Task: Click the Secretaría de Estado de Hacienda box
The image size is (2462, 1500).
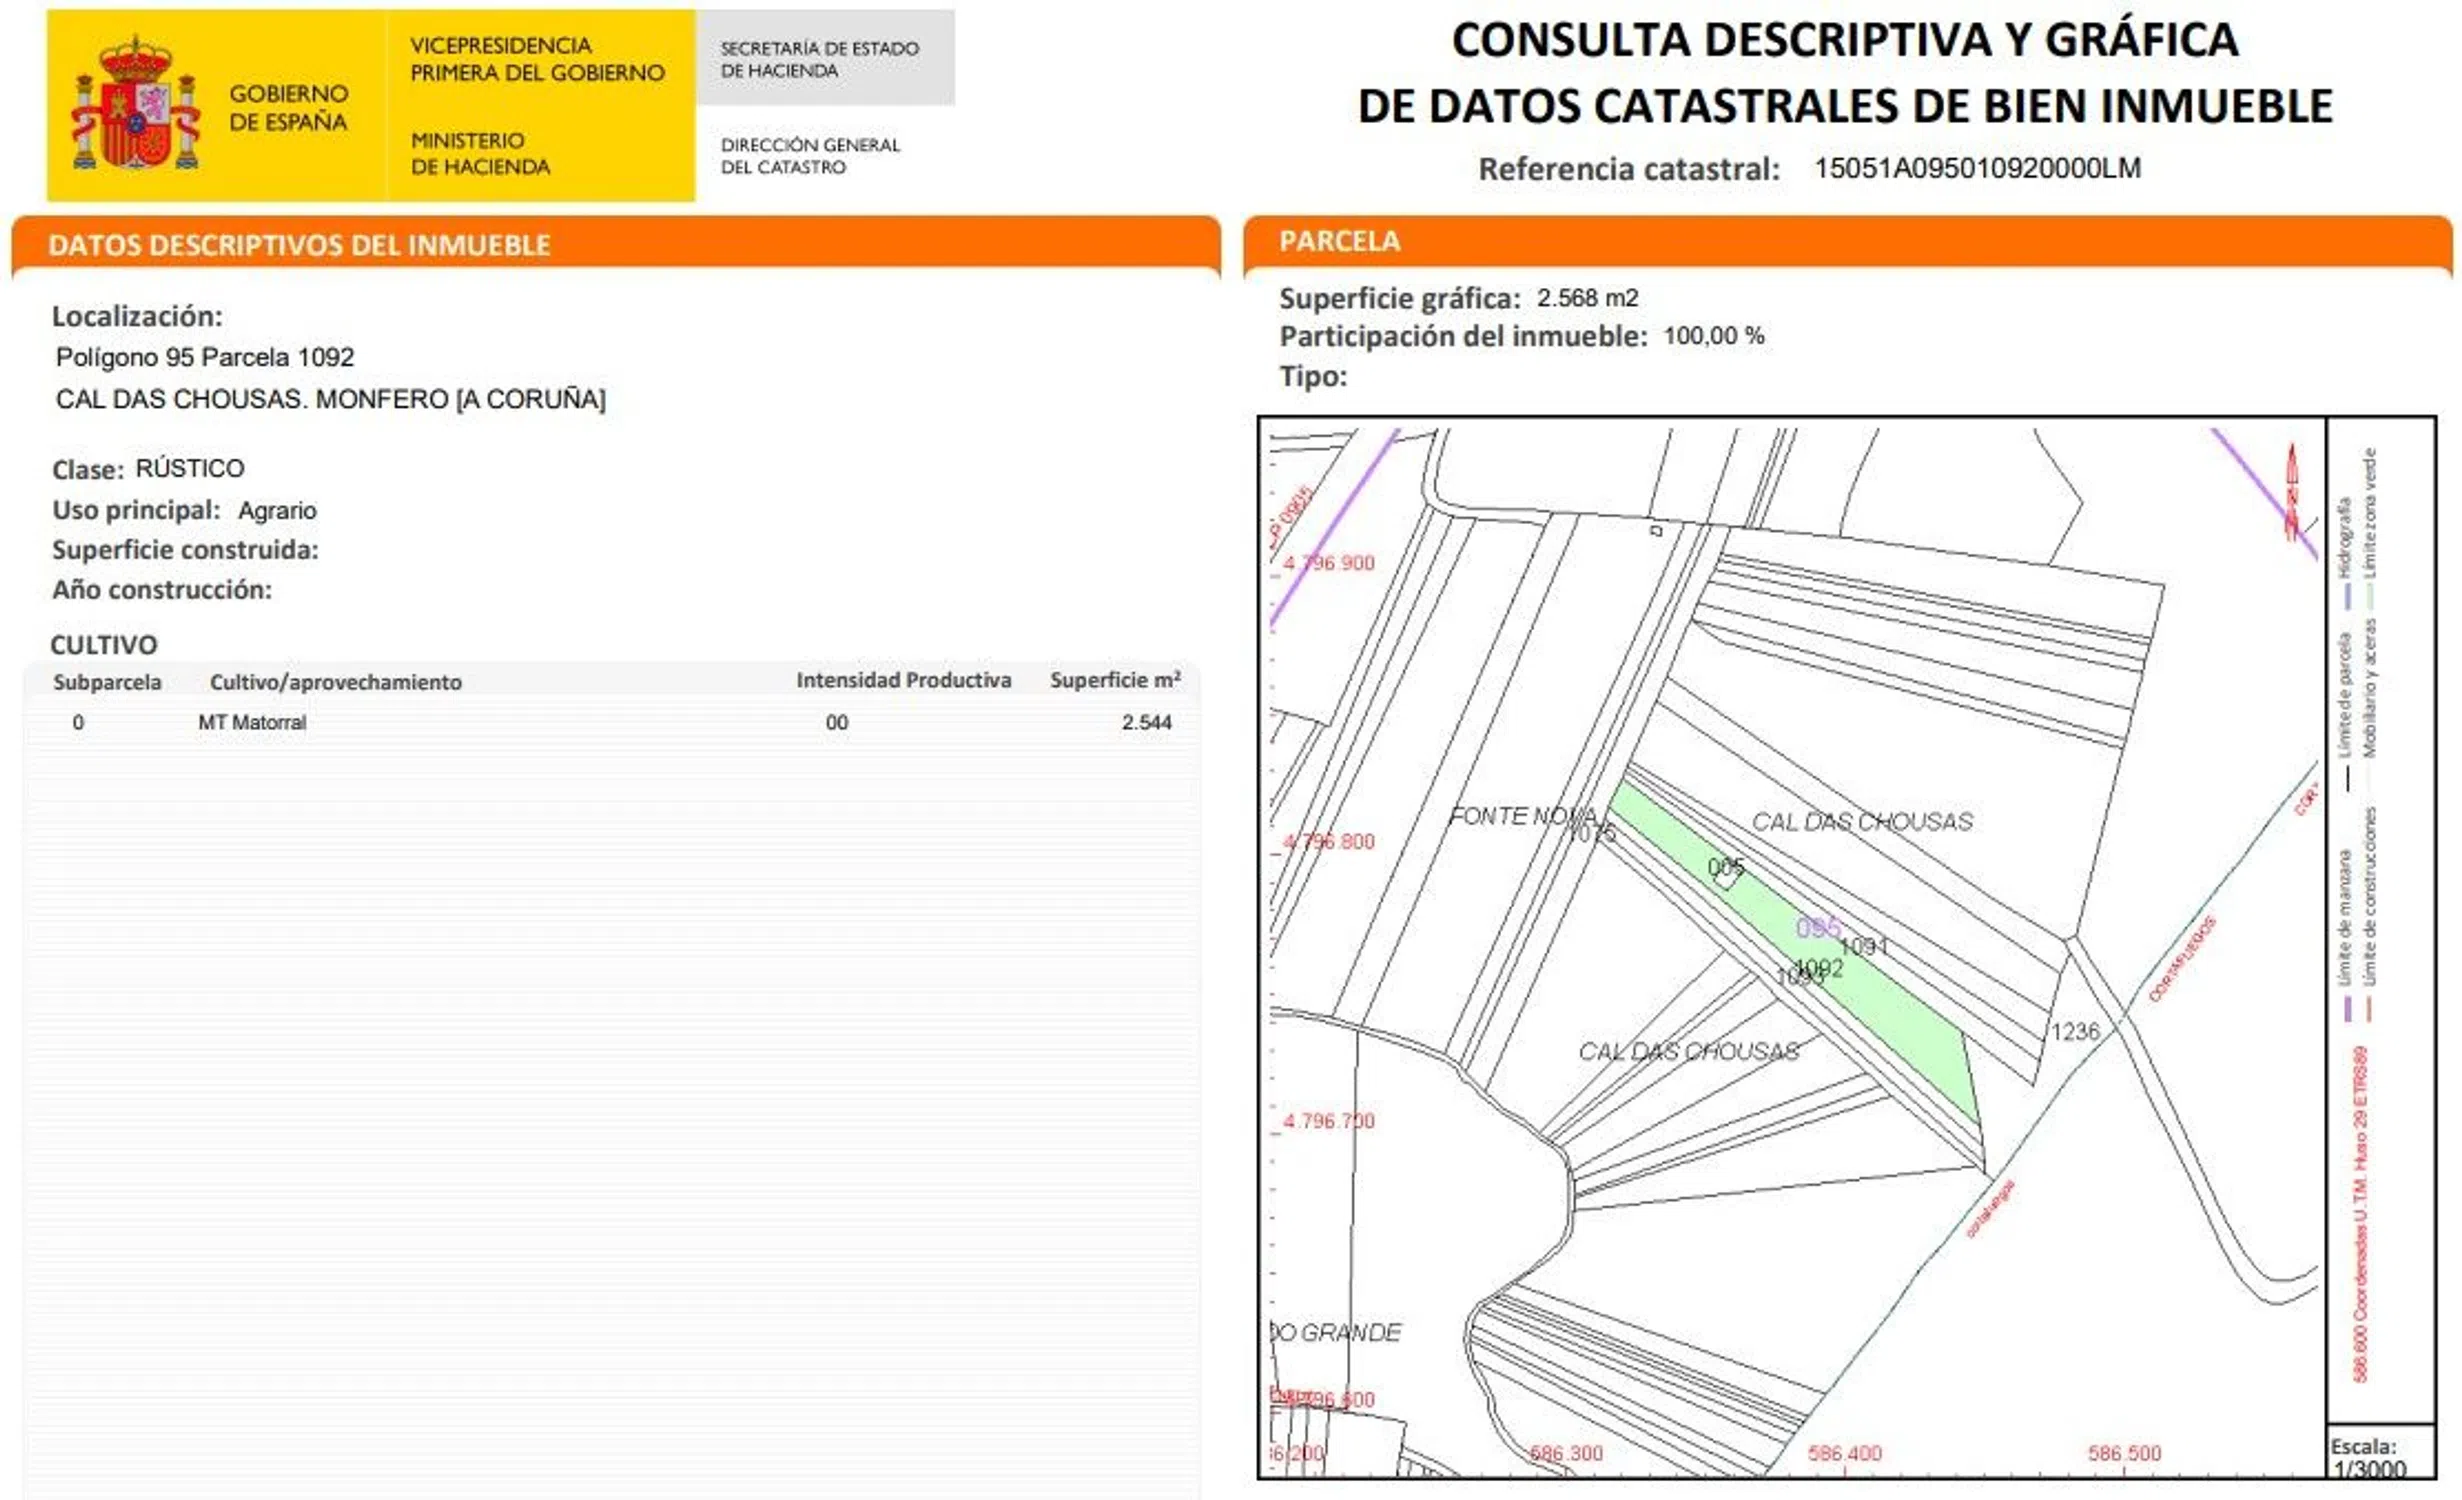Action: (x=825, y=59)
